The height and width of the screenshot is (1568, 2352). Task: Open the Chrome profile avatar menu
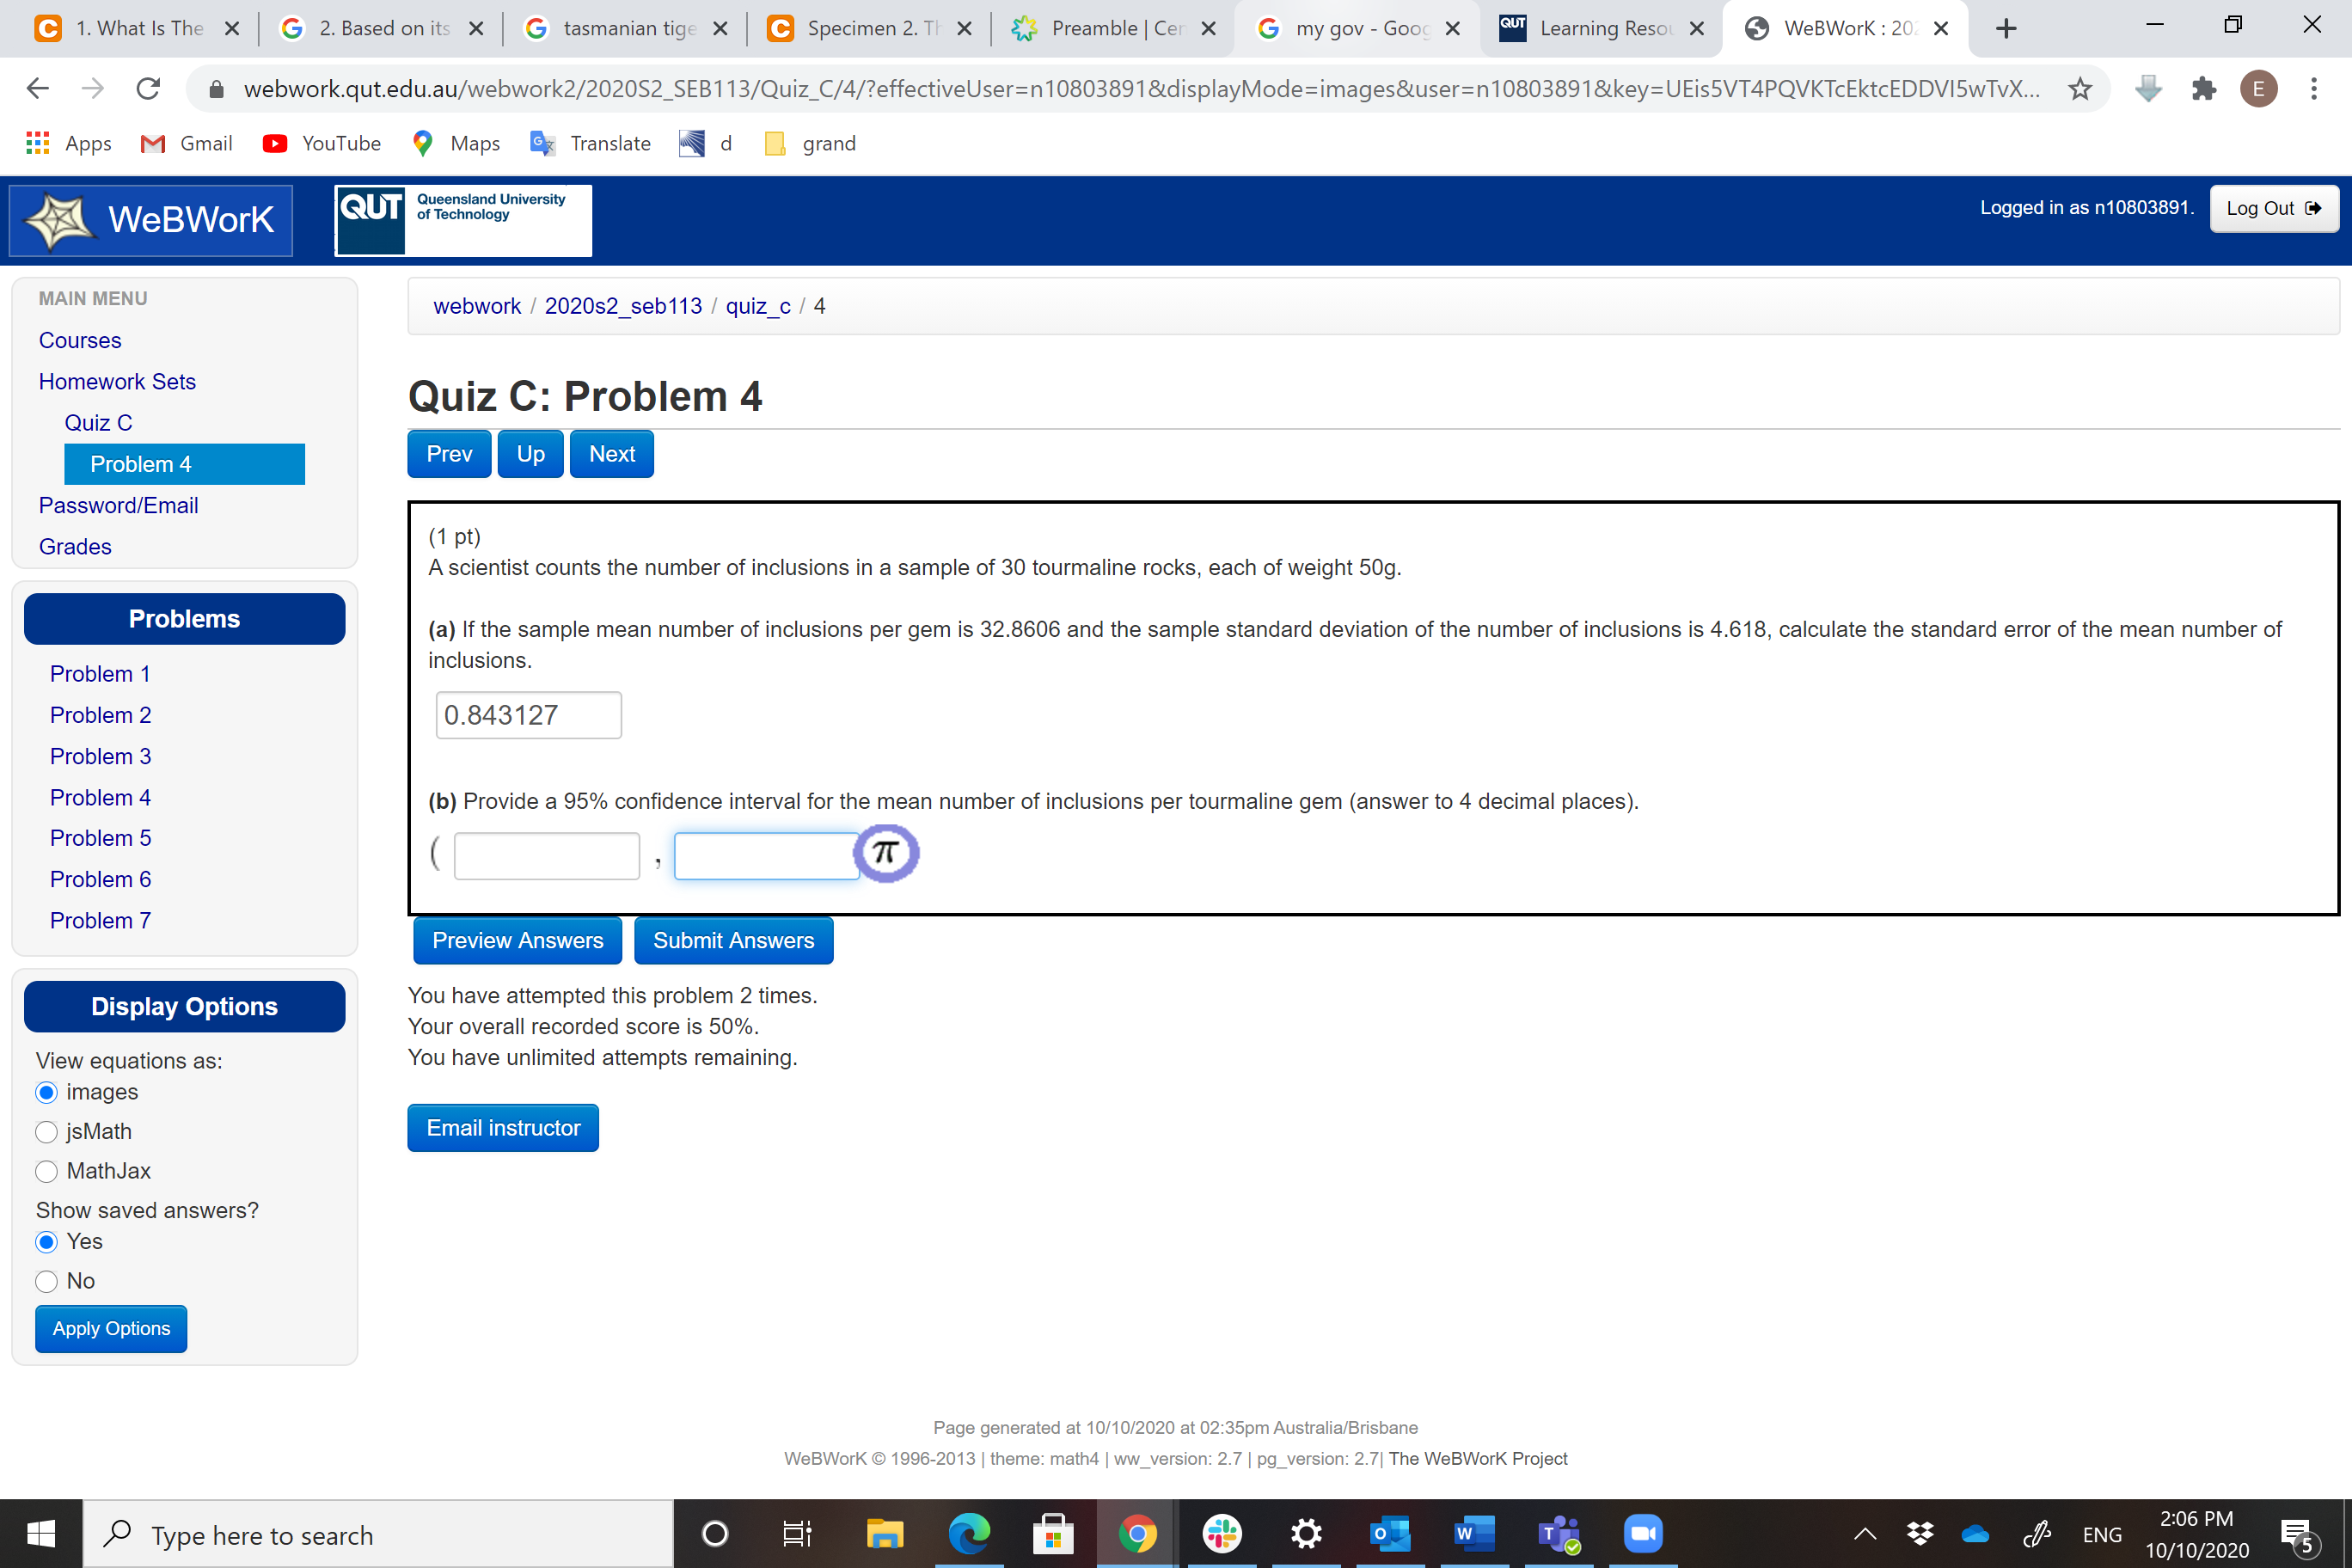click(x=2258, y=89)
